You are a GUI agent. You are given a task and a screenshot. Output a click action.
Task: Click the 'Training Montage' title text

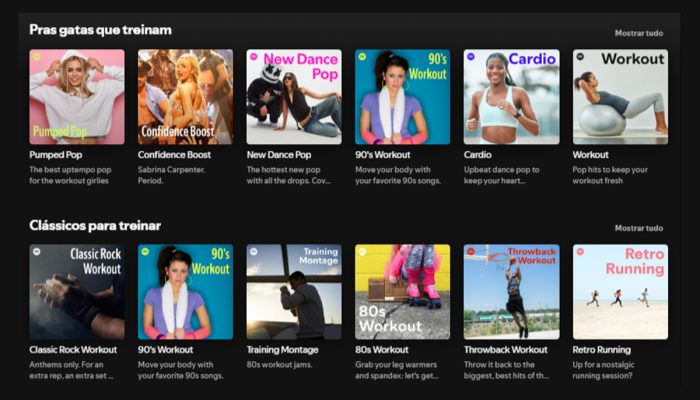pos(283,350)
